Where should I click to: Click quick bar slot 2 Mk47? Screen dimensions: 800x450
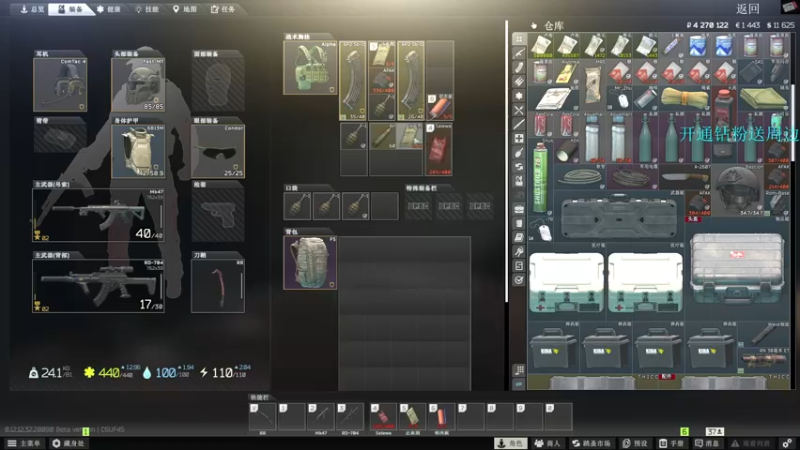321,416
